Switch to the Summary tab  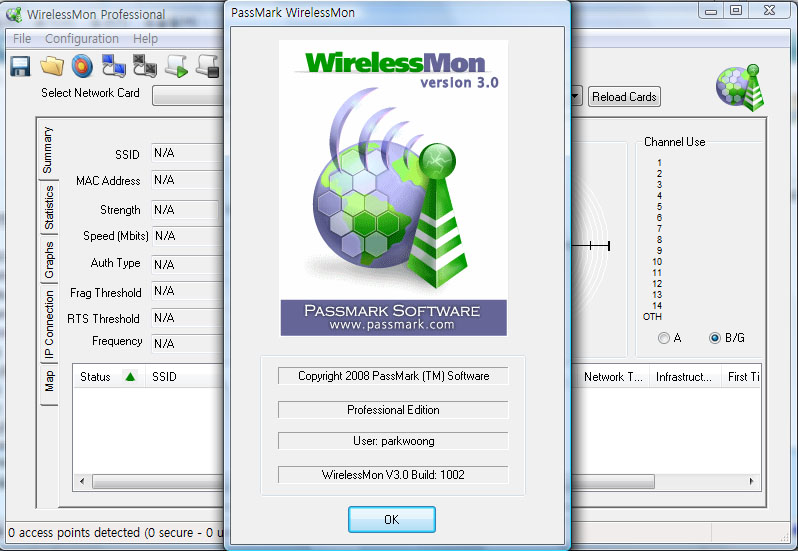(x=48, y=150)
